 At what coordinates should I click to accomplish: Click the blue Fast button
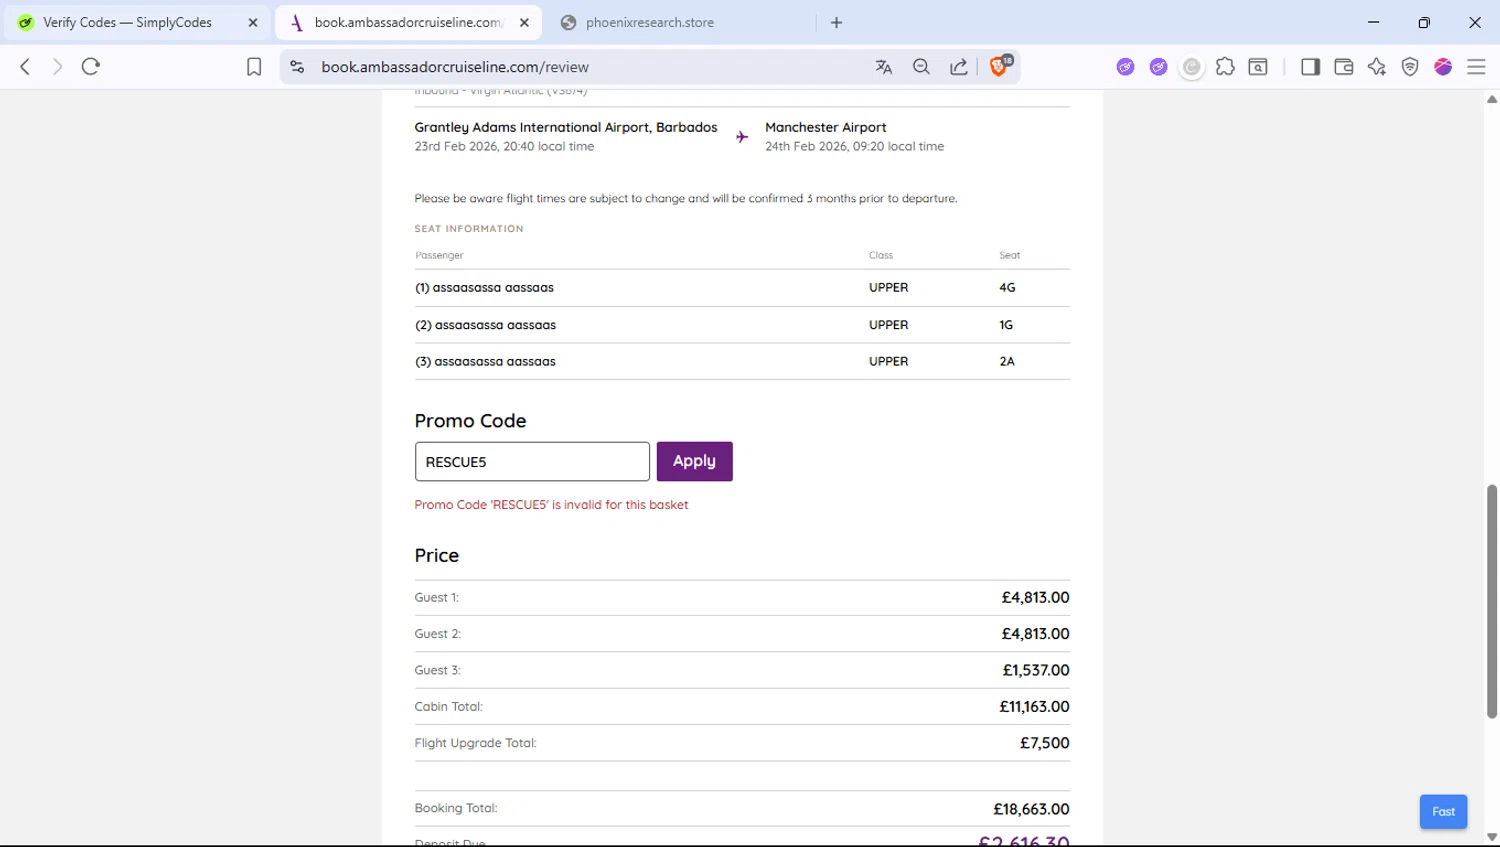point(1443,811)
